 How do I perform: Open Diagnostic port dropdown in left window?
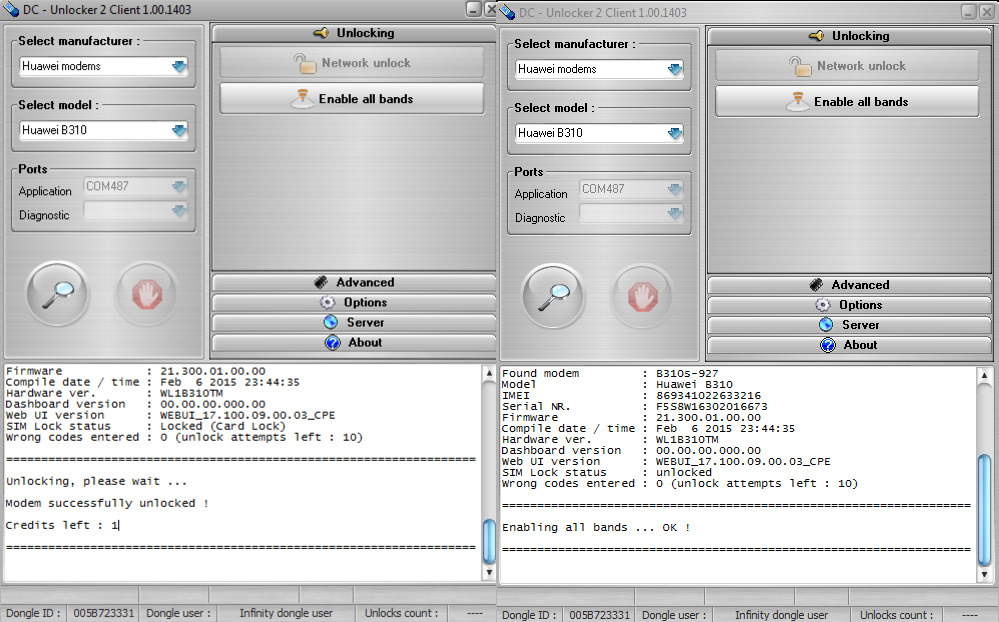[x=179, y=210]
